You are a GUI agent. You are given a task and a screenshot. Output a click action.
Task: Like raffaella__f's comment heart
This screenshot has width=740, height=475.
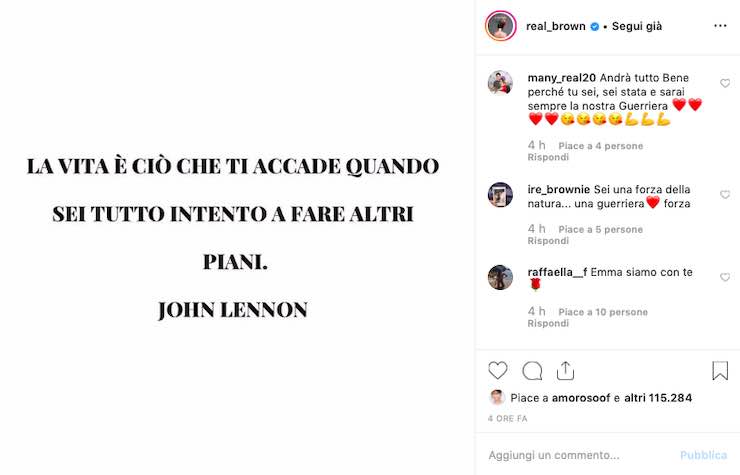(725, 277)
